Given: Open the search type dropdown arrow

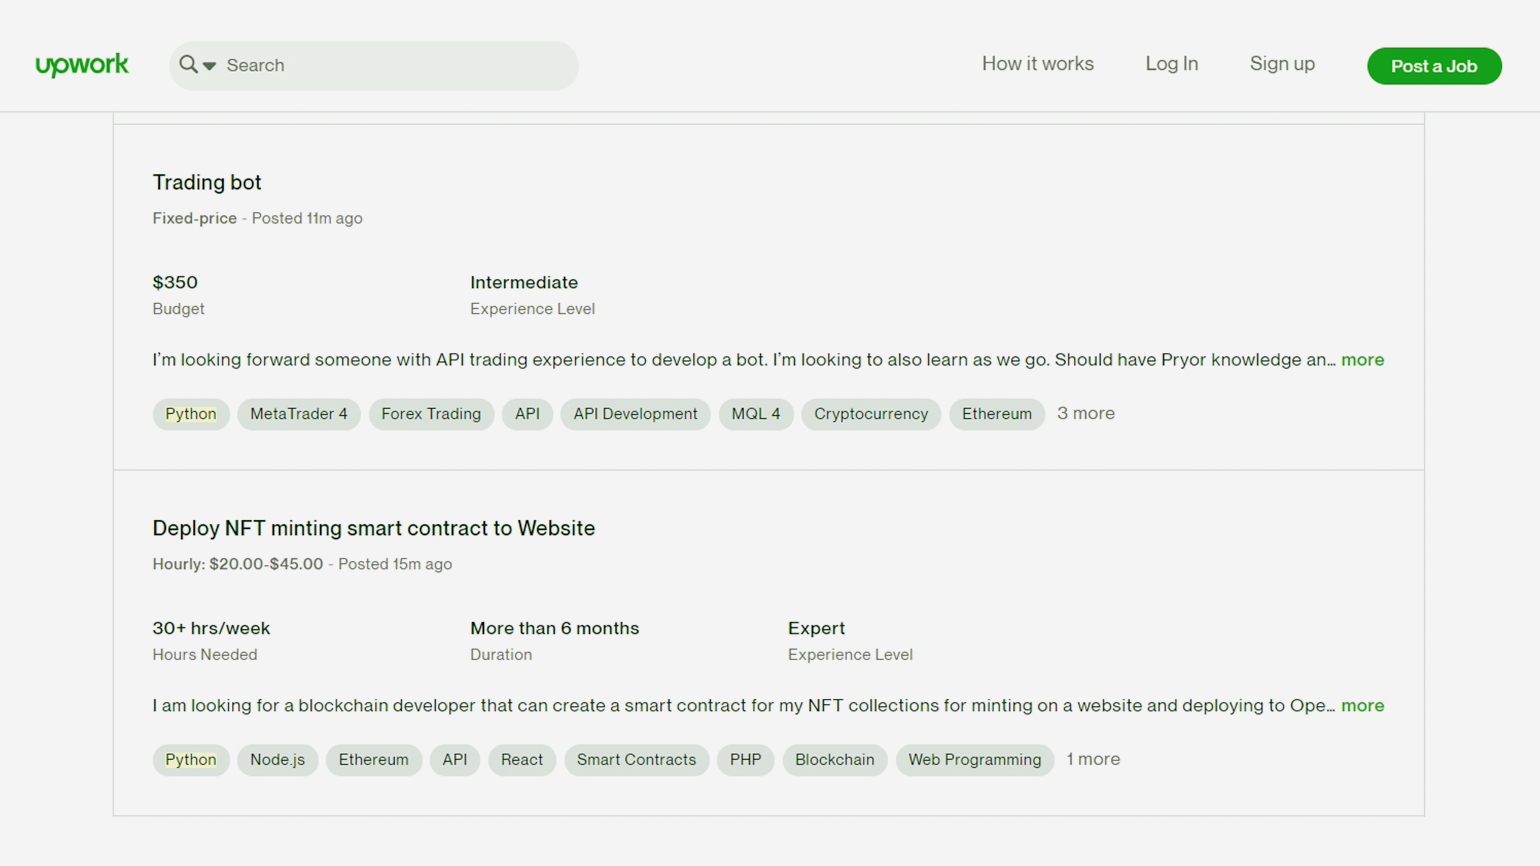Looking at the screenshot, I should pyautogui.click(x=210, y=66).
